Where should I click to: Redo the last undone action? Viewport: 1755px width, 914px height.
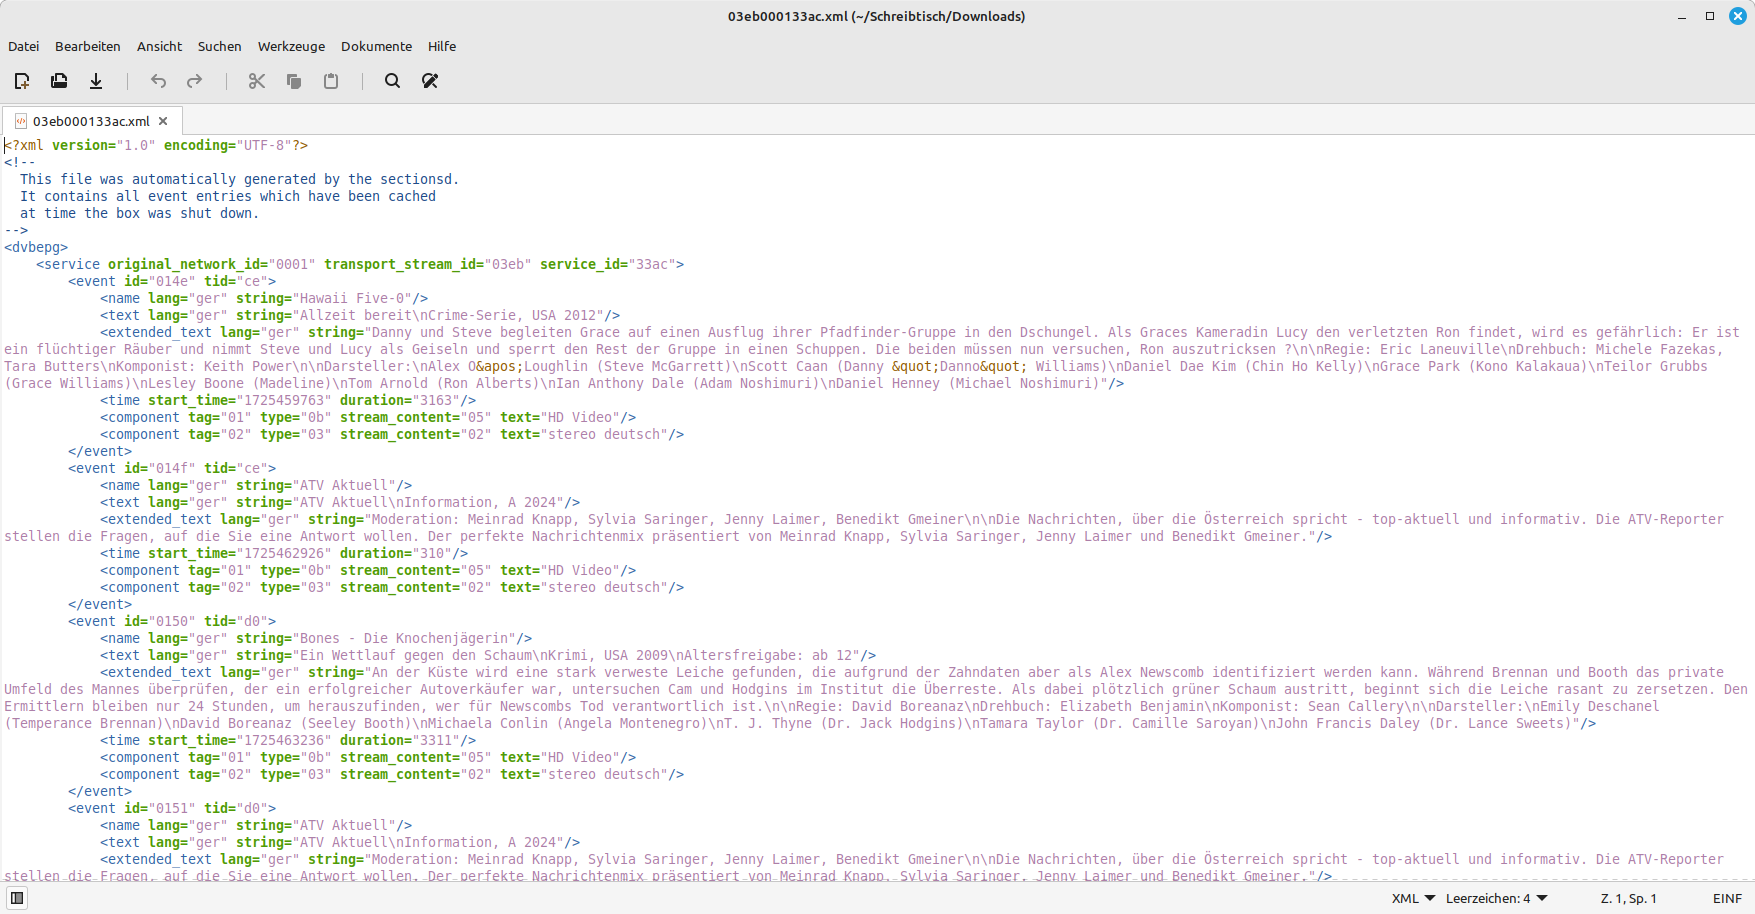coord(195,81)
